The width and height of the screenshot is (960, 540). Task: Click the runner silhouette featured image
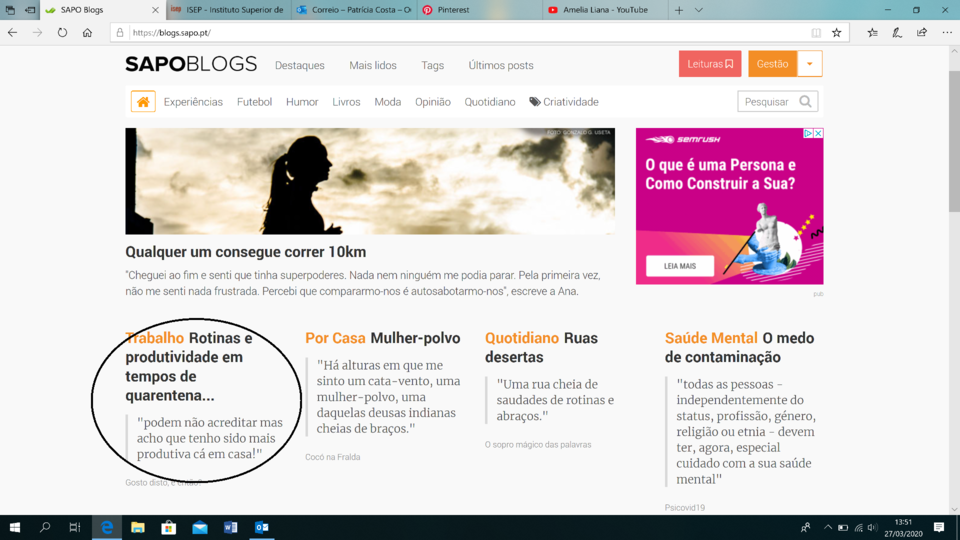[369, 181]
